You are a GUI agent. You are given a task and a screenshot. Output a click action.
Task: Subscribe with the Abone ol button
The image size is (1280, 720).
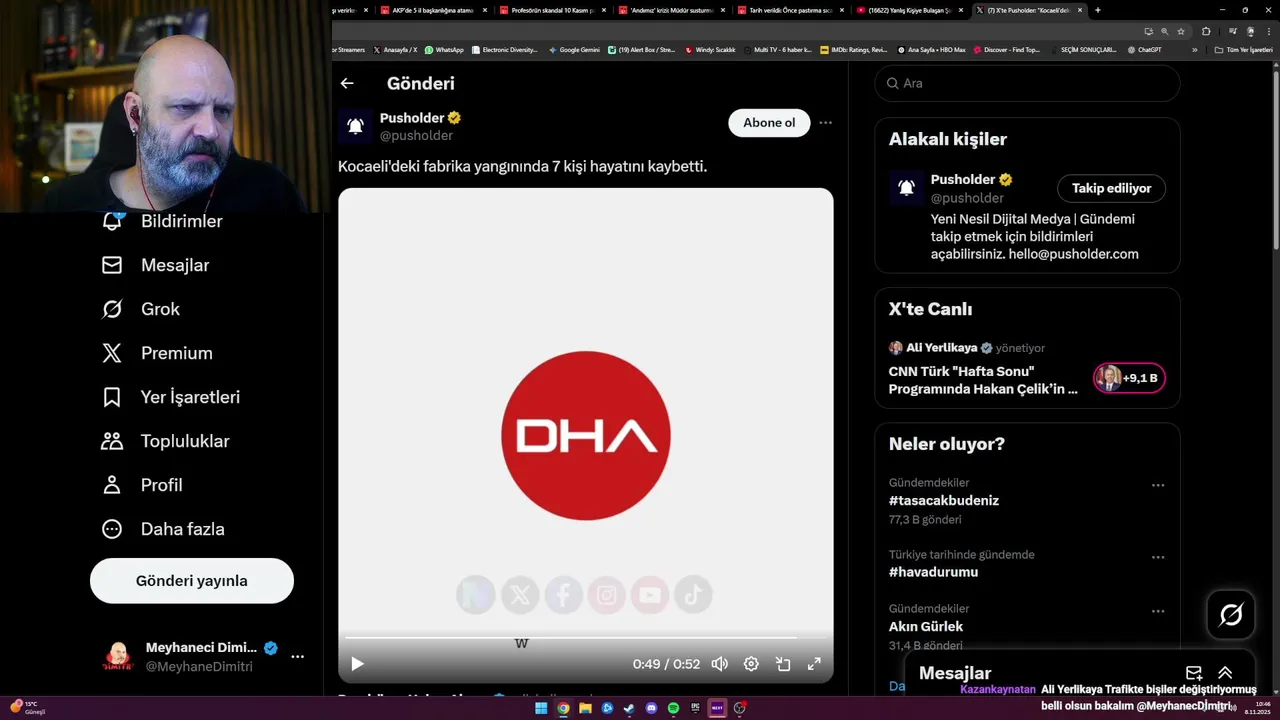tap(769, 123)
